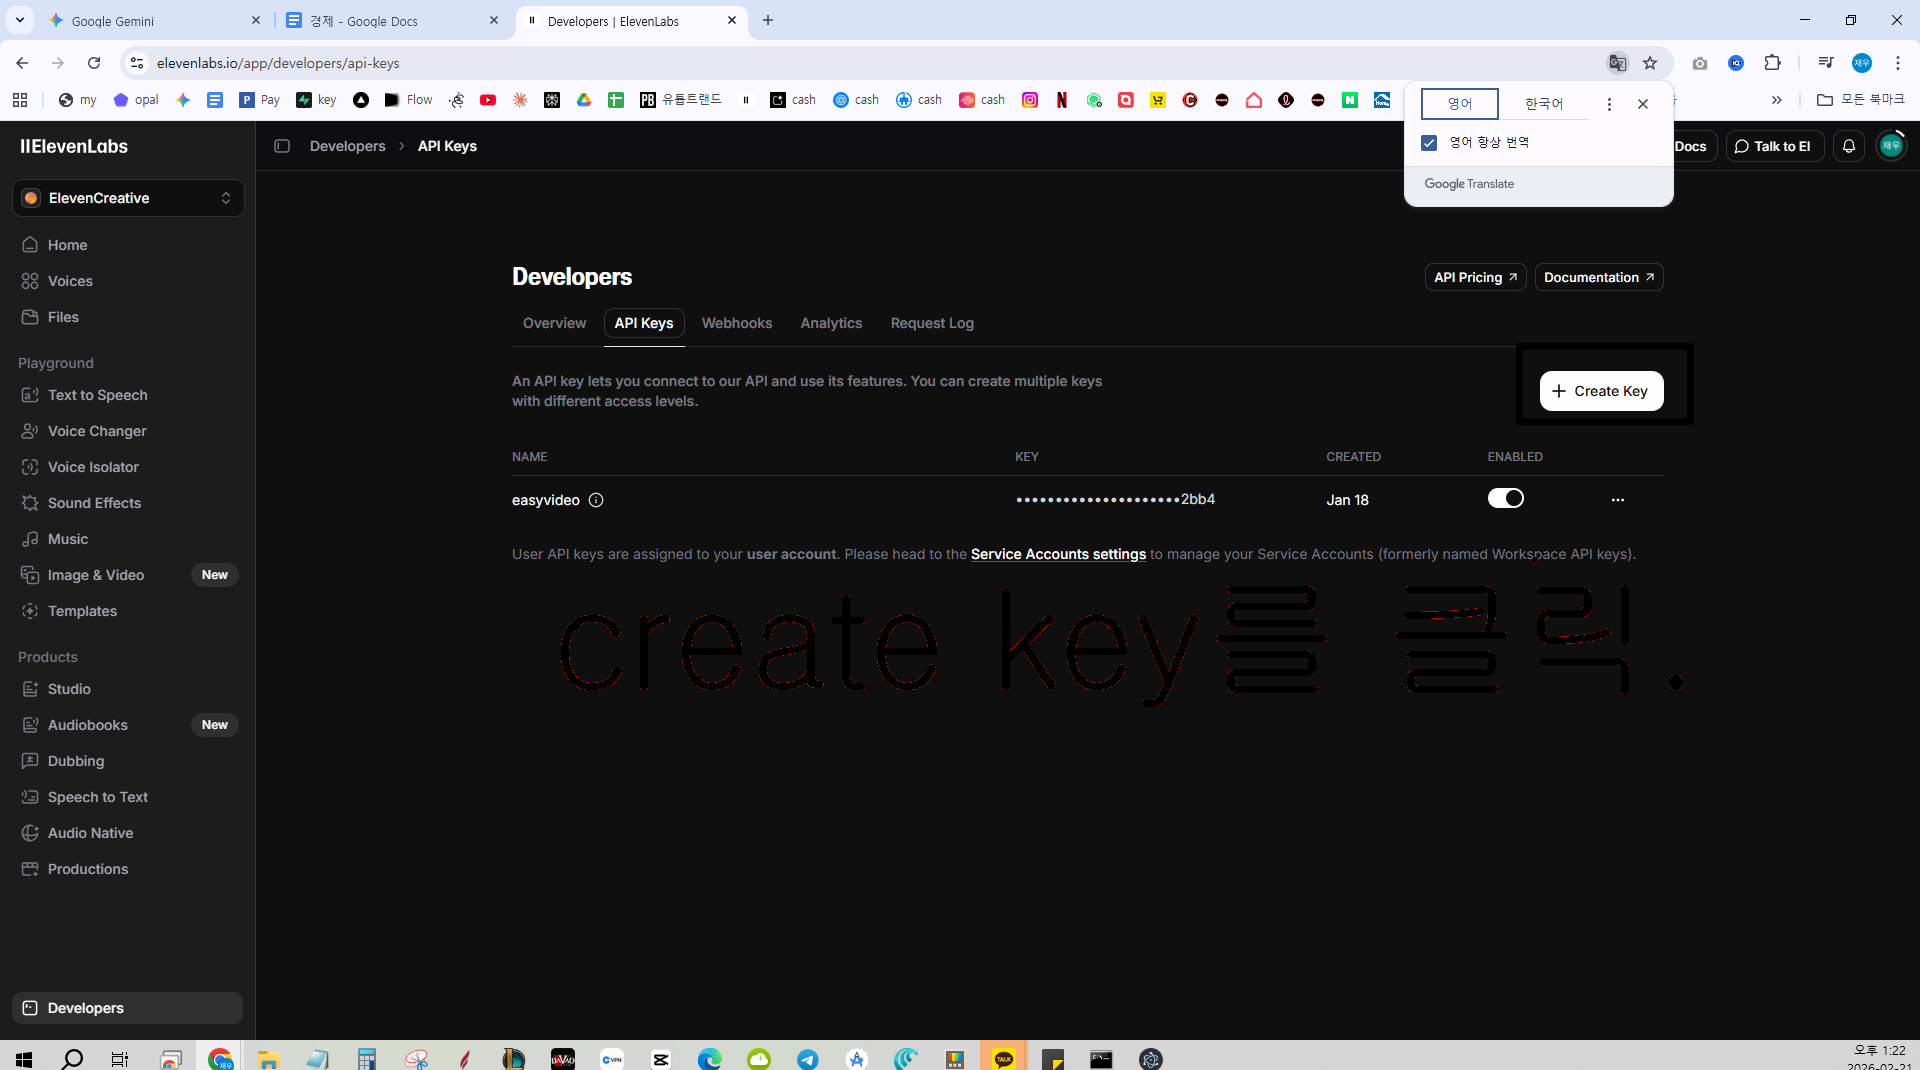This screenshot has height=1070, width=1920.
Task: Switch to Request Log tab
Action: point(932,323)
